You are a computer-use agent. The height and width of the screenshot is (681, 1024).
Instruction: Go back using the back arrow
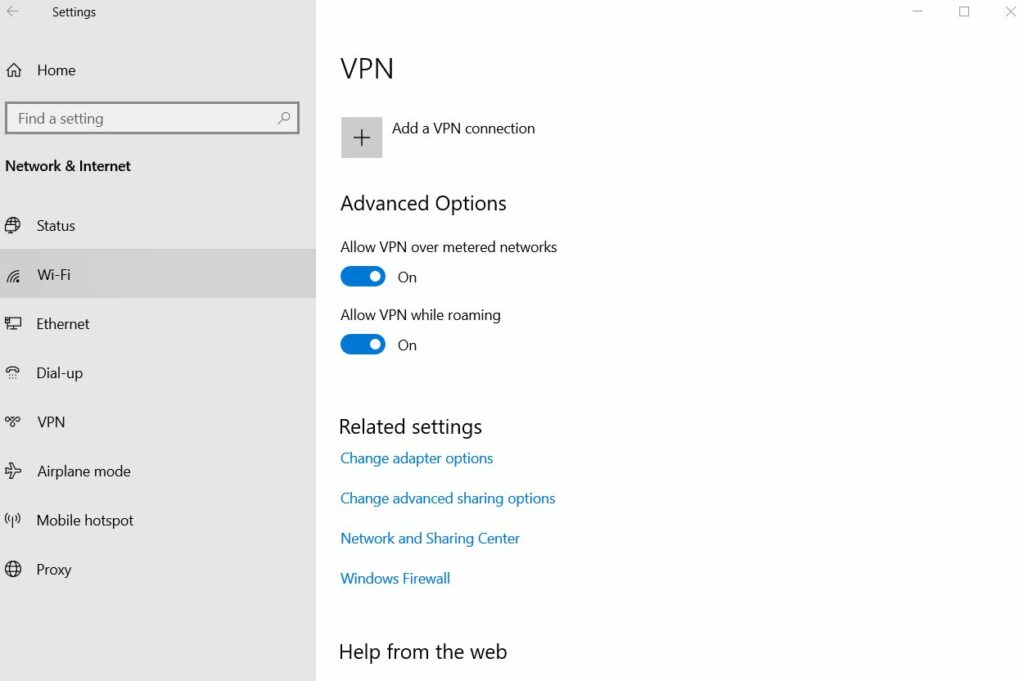(x=13, y=12)
